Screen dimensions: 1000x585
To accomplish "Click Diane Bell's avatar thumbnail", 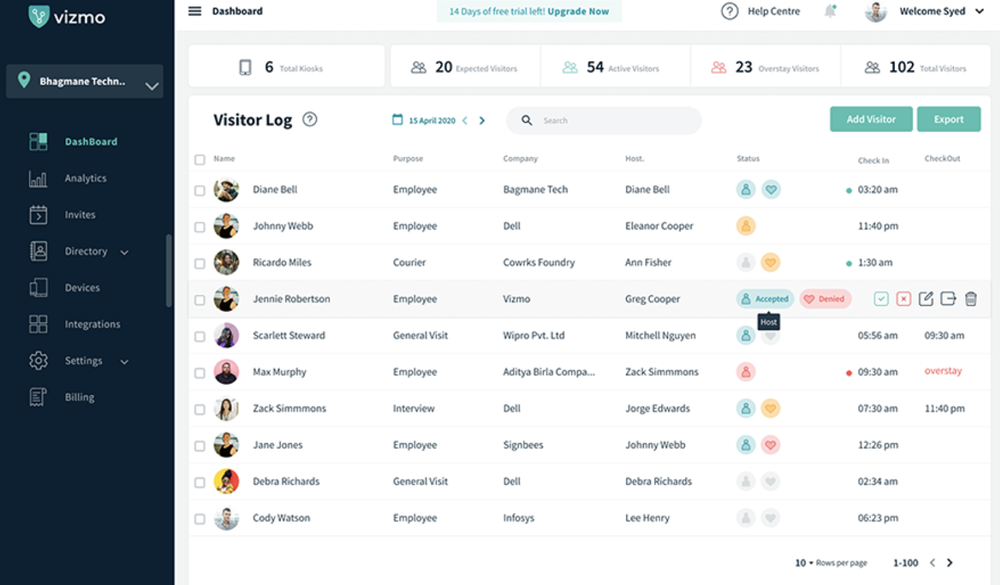I will (226, 189).
